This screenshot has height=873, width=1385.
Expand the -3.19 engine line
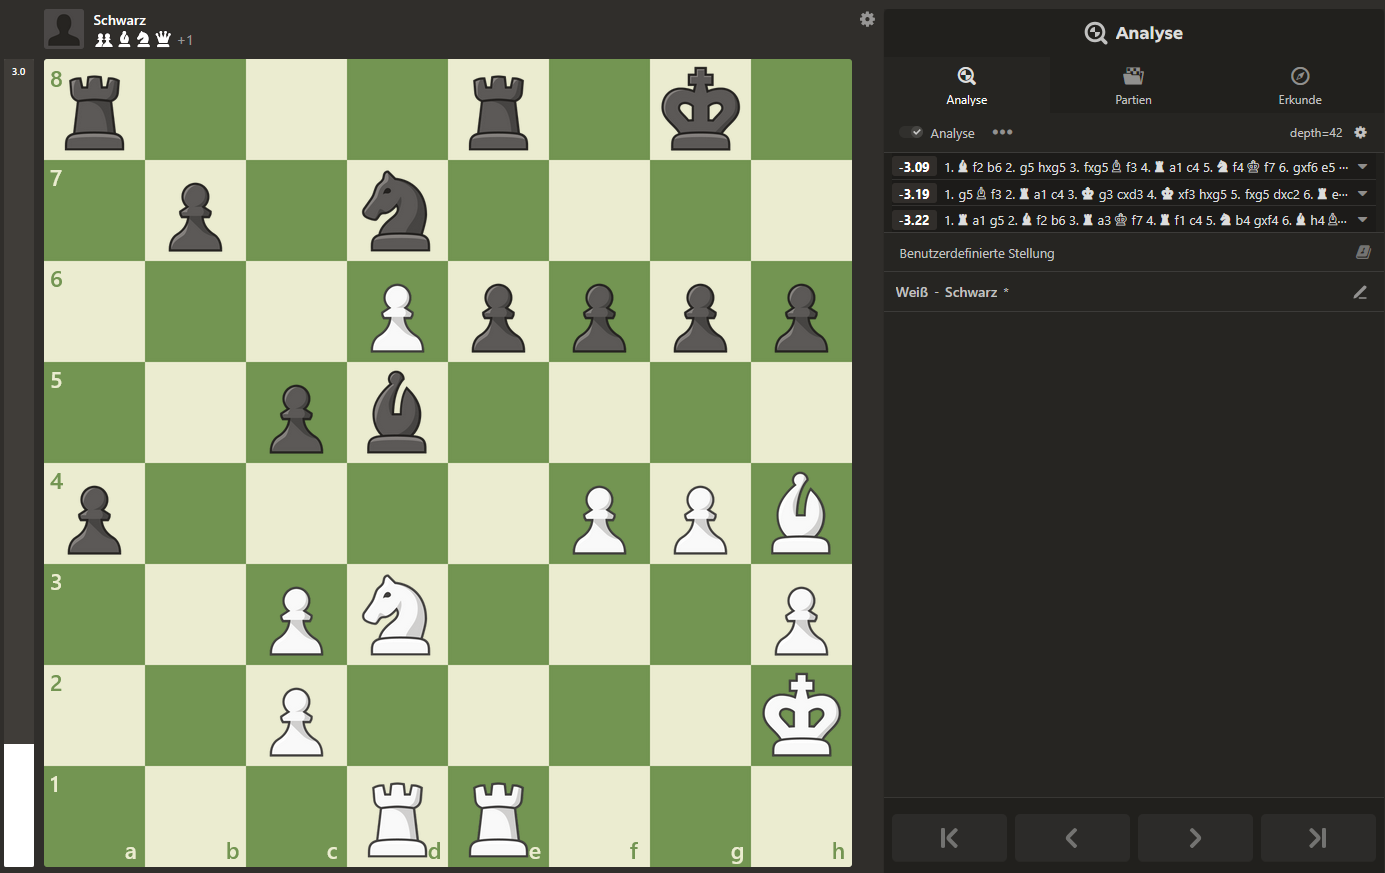pyautogui.click(x=1362, y=194)
